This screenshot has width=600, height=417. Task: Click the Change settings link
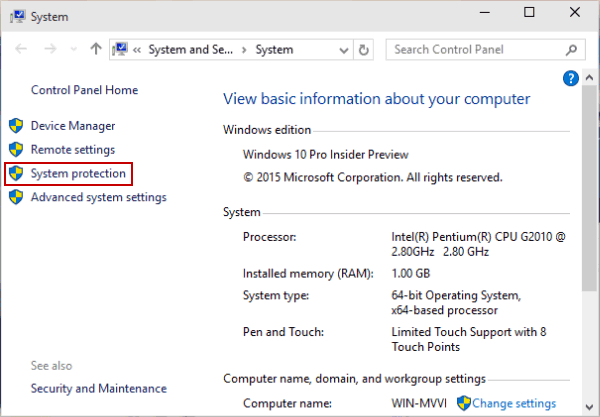pyautogui.click(x=513, y=403)
